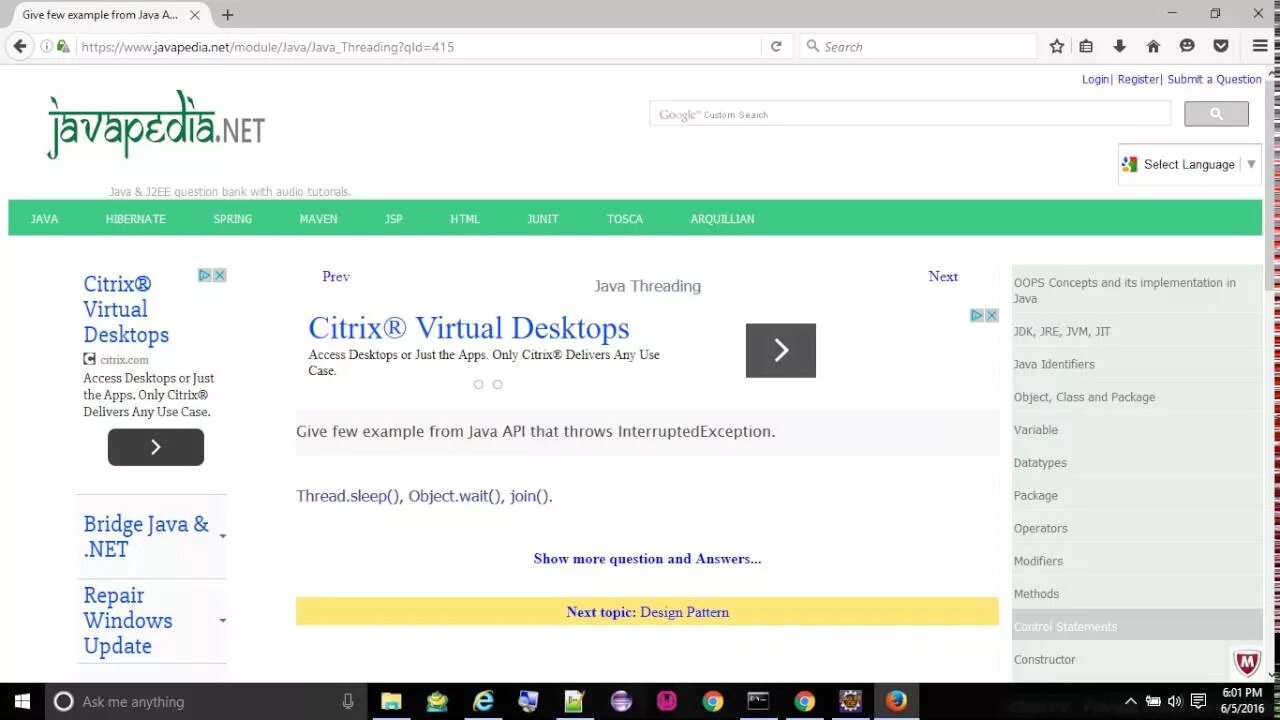Focus the Google Custom Search field
The height and width of the screenshot is (720, 1280).
[x=910, y=114]
